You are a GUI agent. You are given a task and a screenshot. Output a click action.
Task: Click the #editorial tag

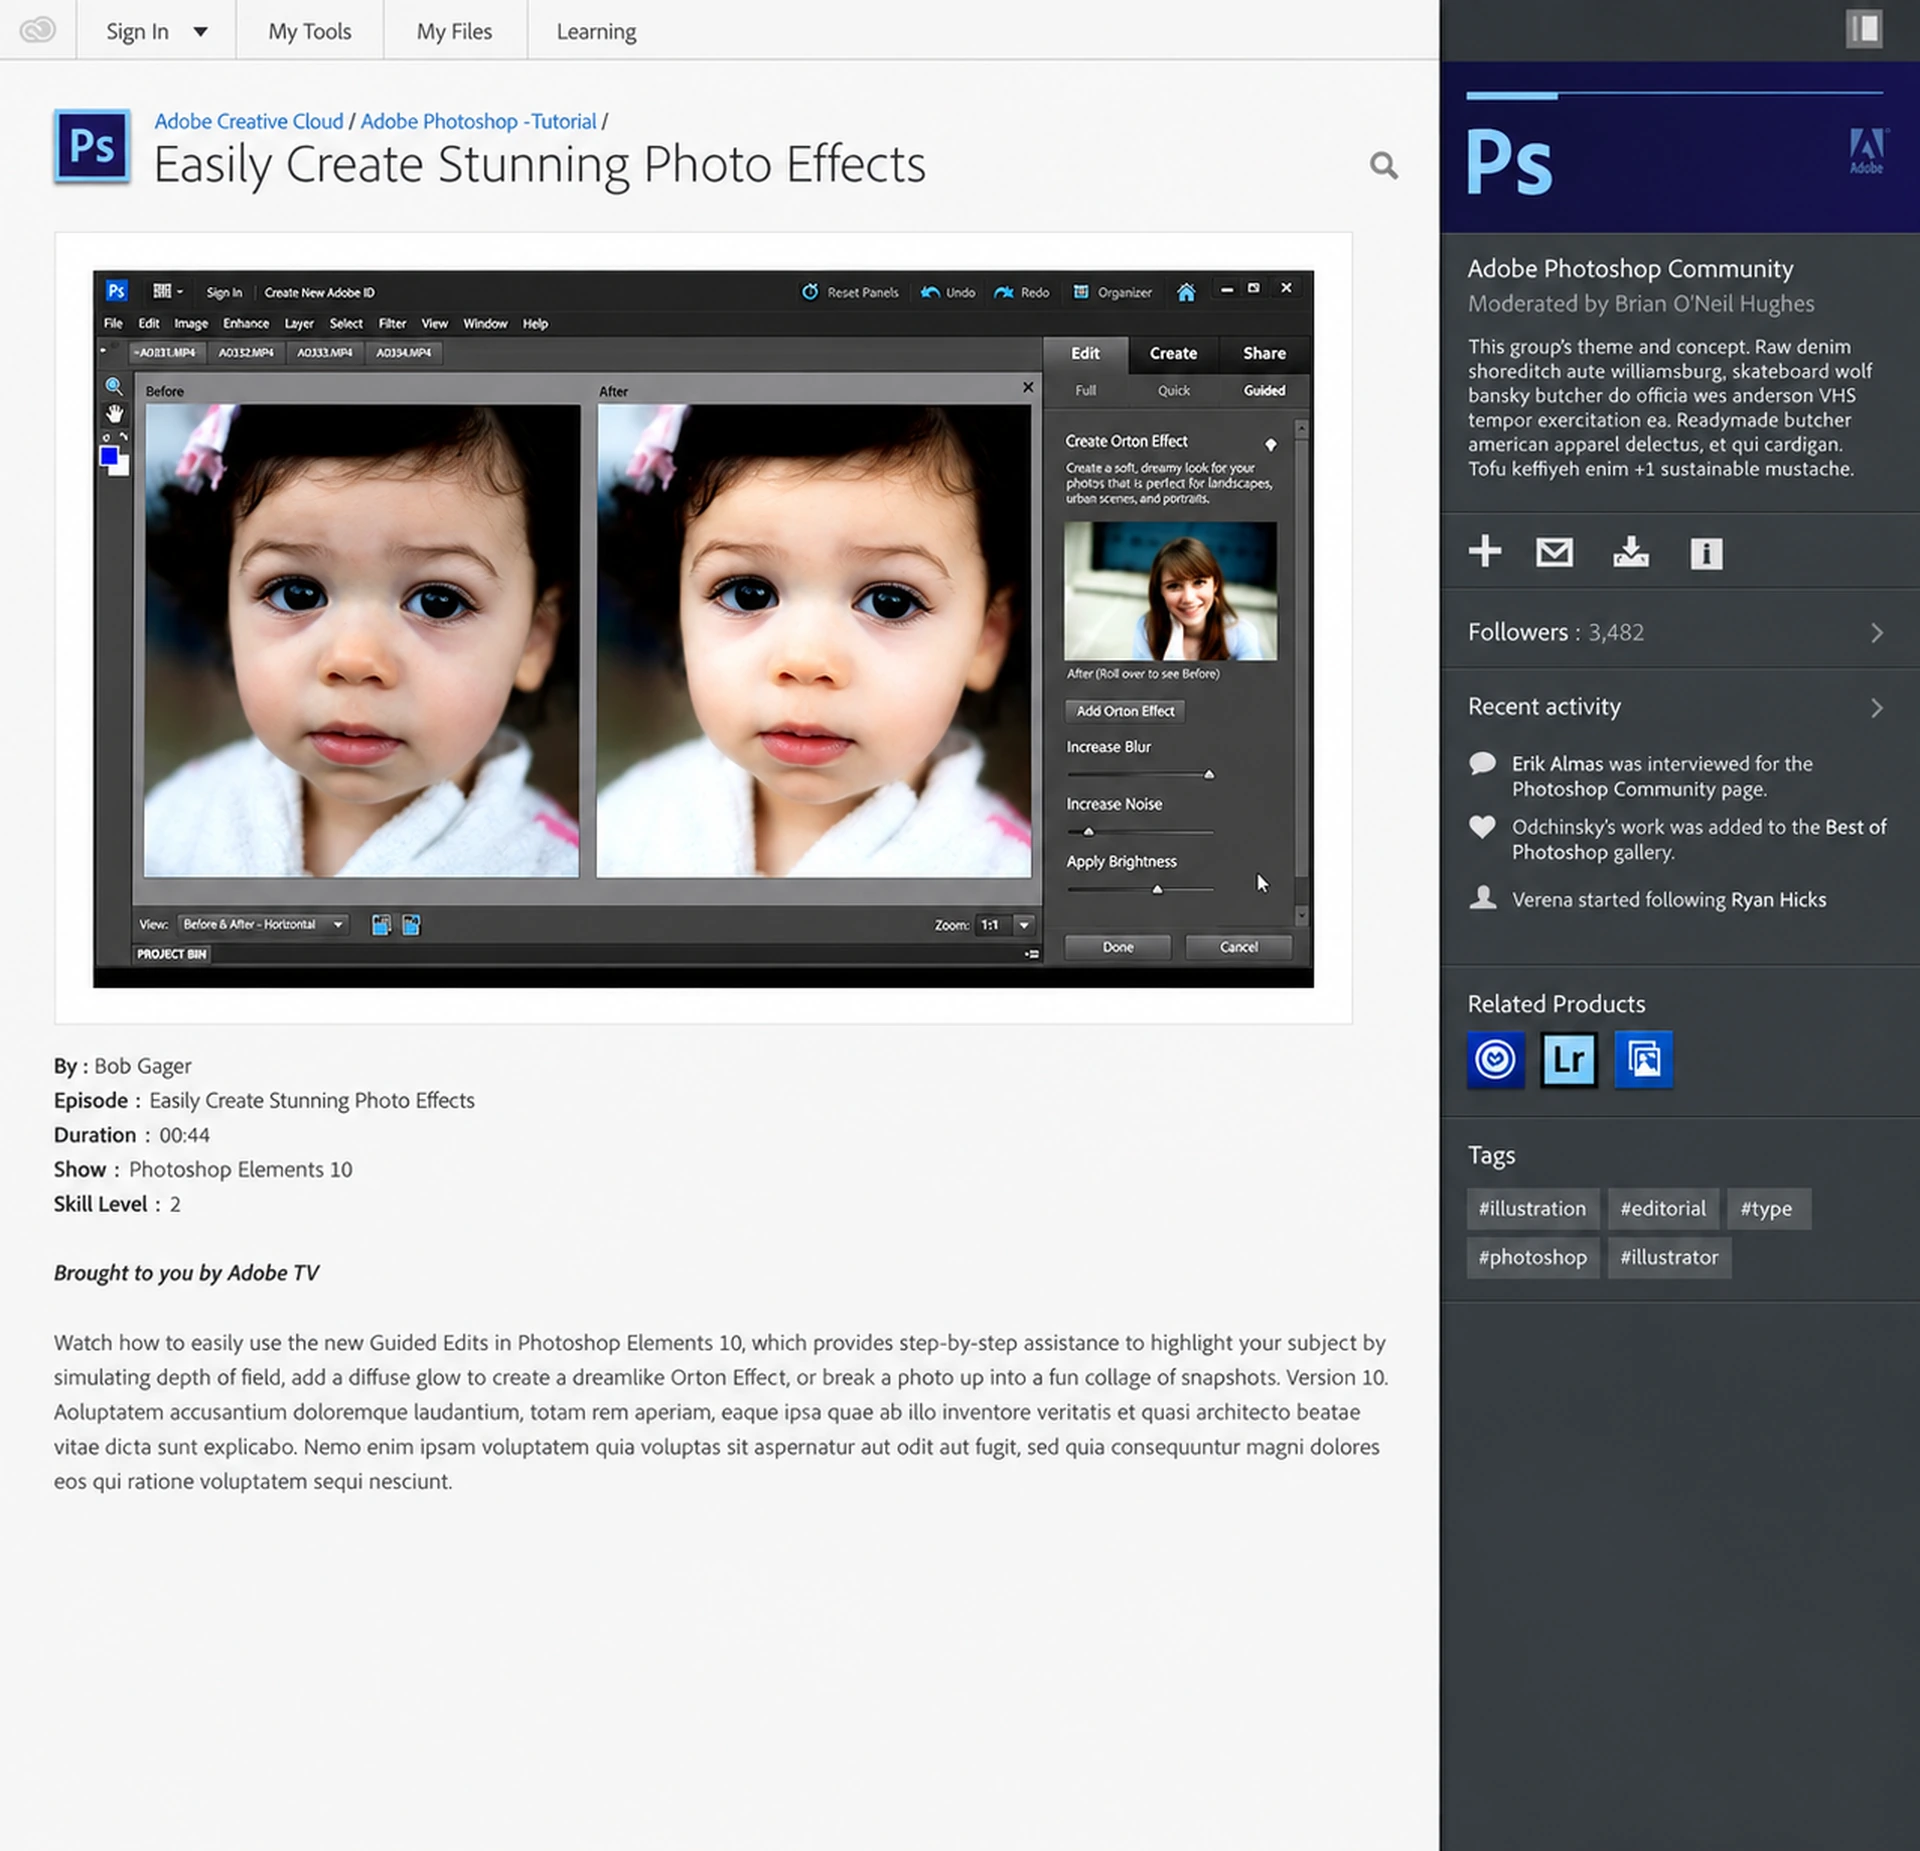(x=1662, y=1208)
